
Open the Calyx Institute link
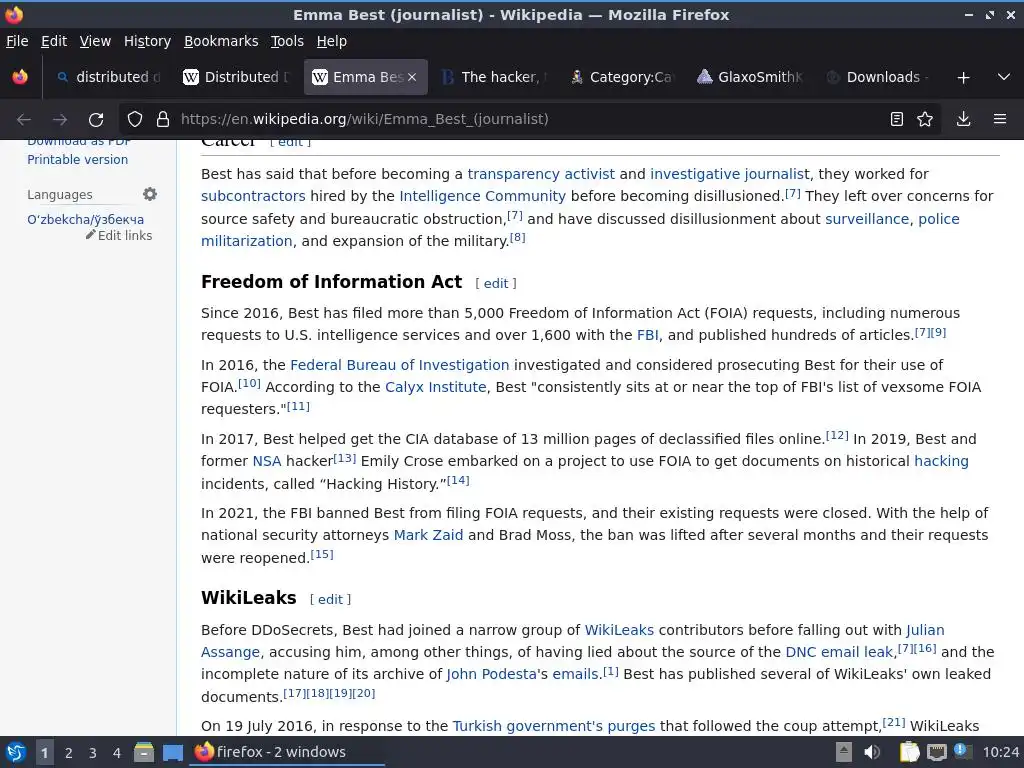pos(436,387)
